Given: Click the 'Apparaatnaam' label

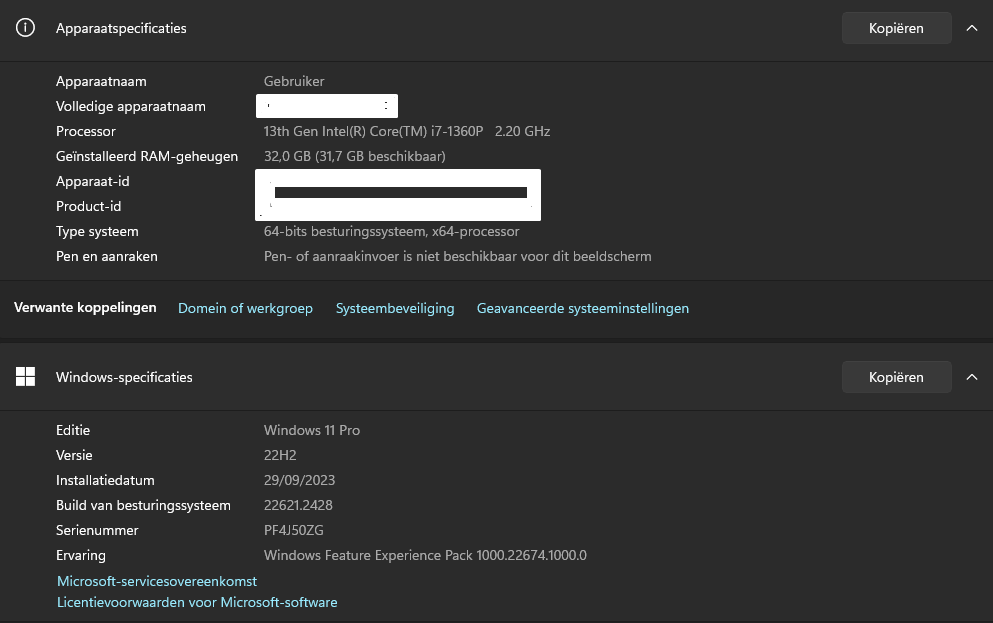Looking at the screenshot, I should (x=101, y=81).
